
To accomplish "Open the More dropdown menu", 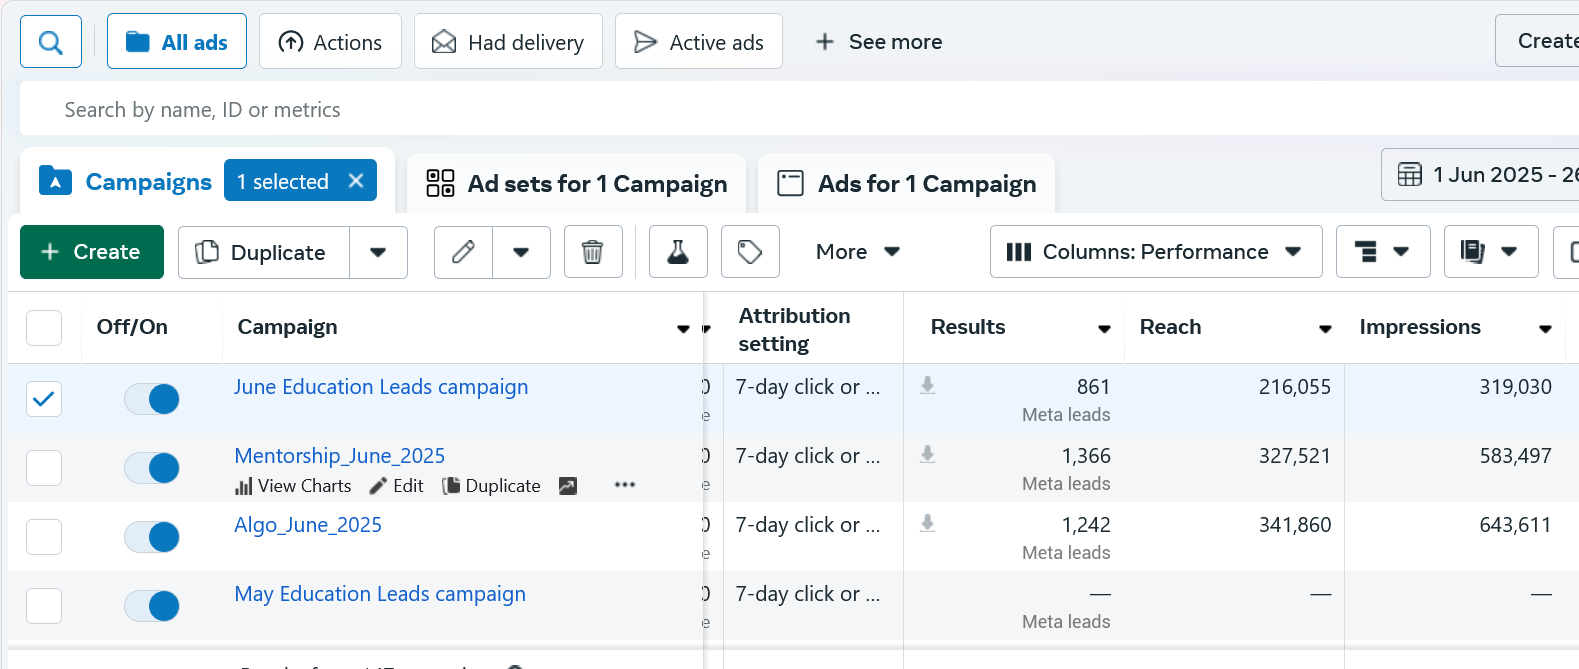I will click(x=858, y=252).
